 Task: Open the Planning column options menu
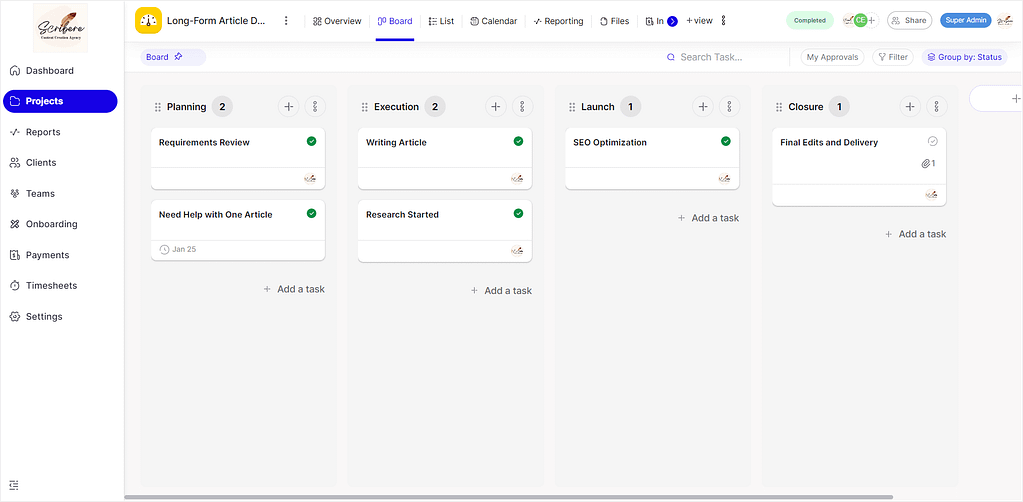315,106
